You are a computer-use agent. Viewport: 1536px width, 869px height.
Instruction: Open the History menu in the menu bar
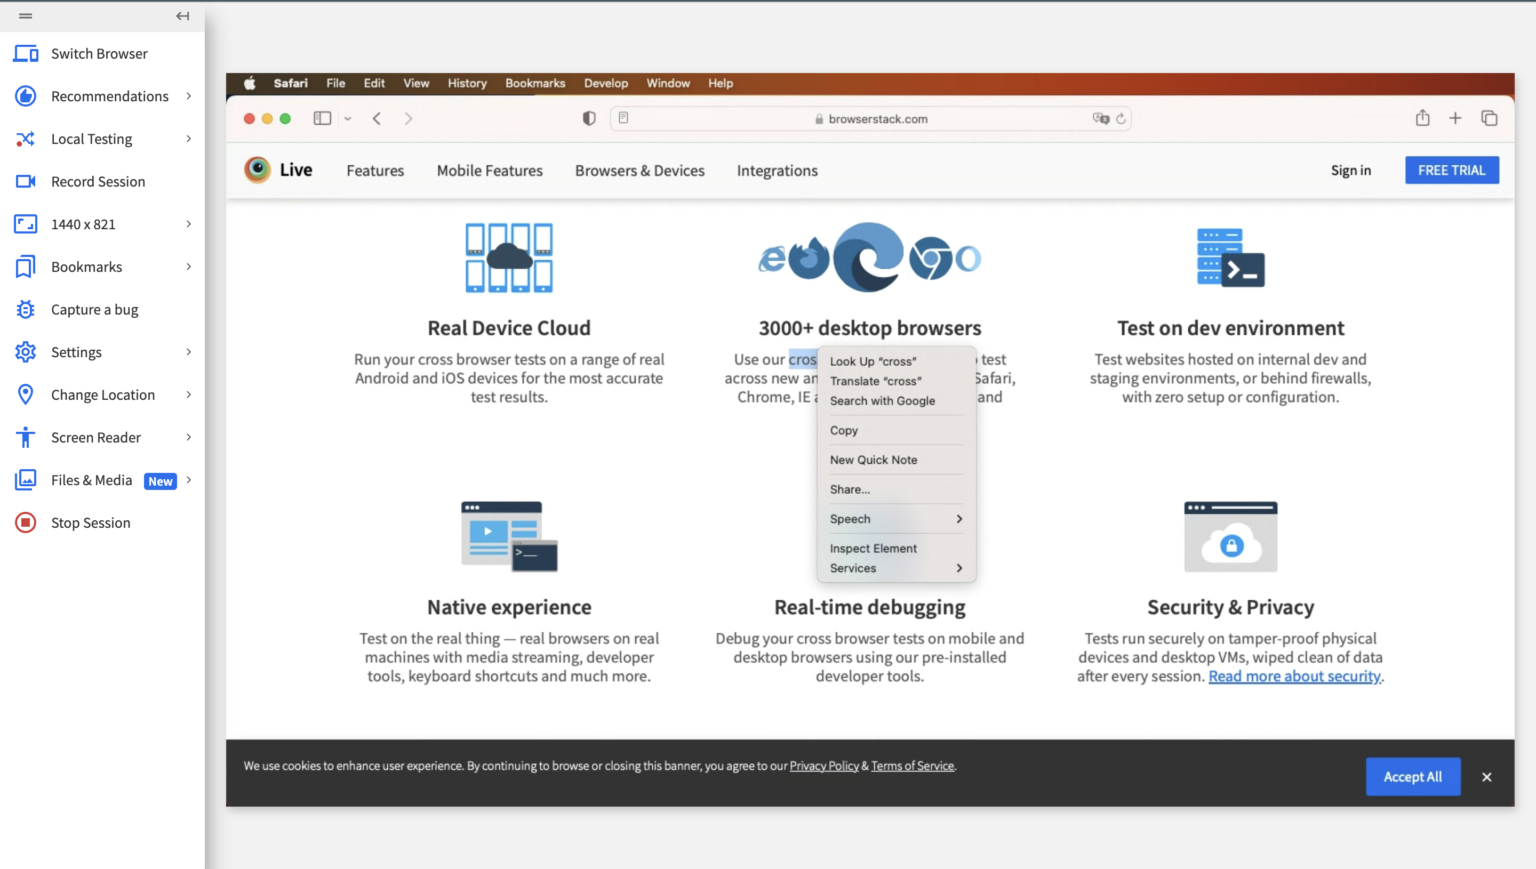(467, 83)
